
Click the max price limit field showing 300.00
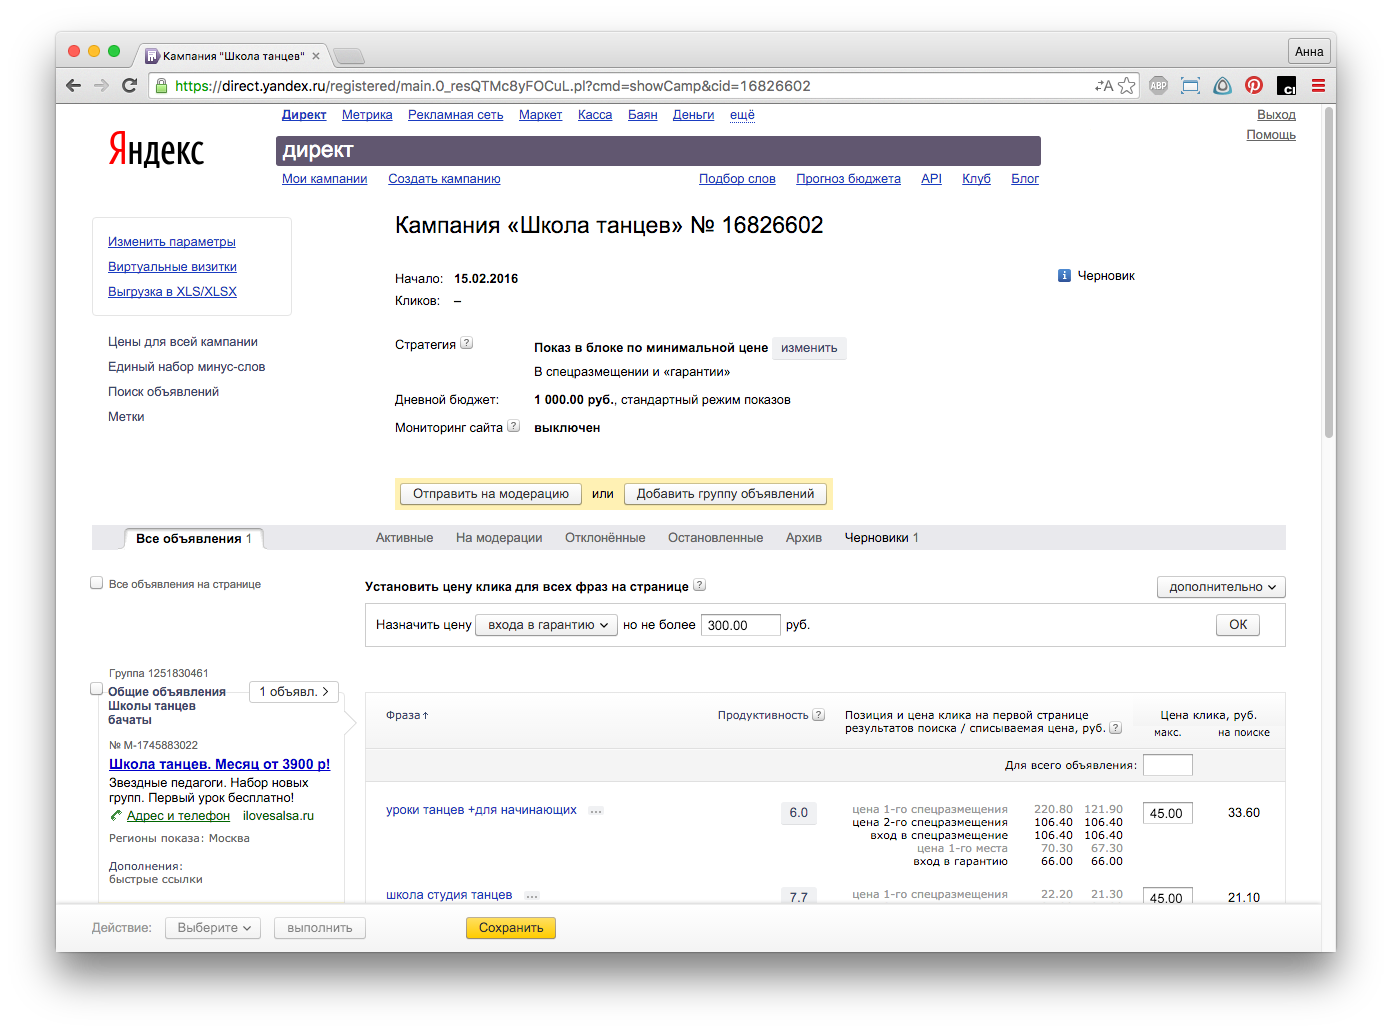point(740,625)
